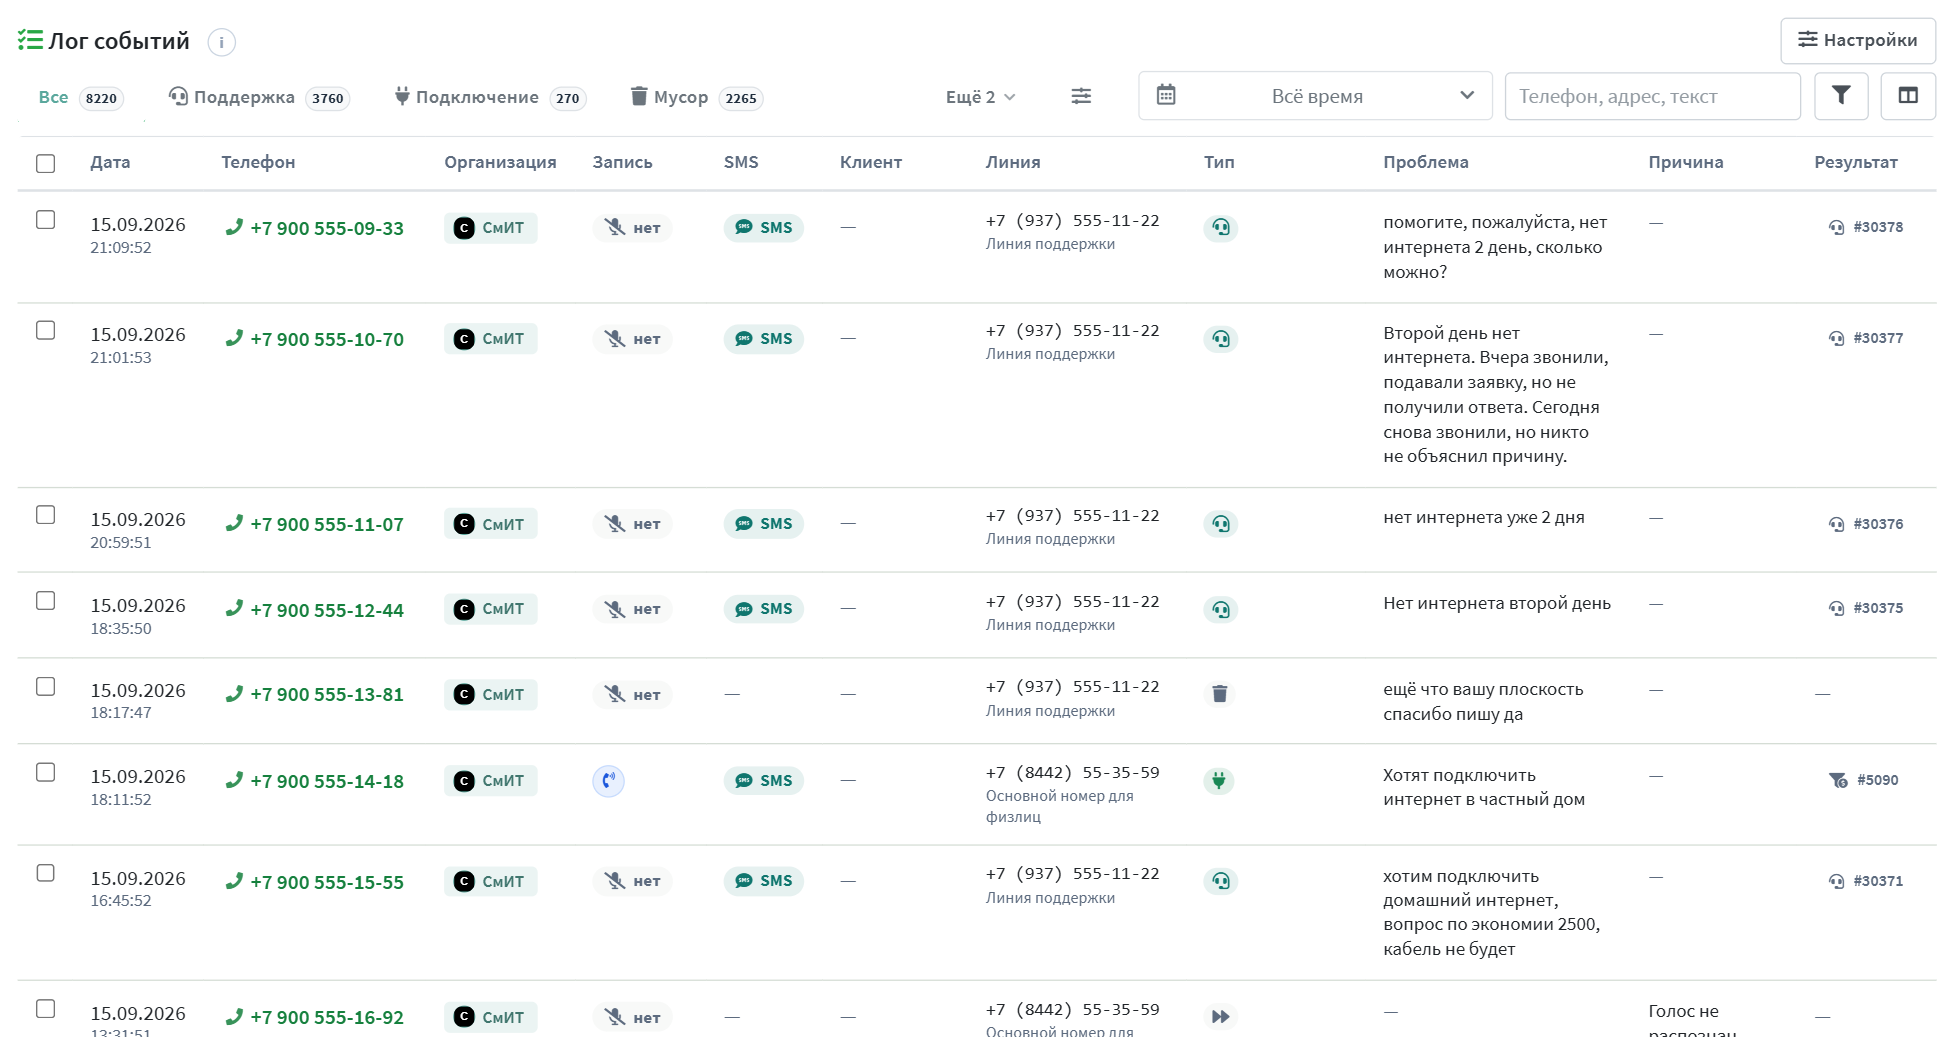Open ticket #30371

coord(1866,881)
